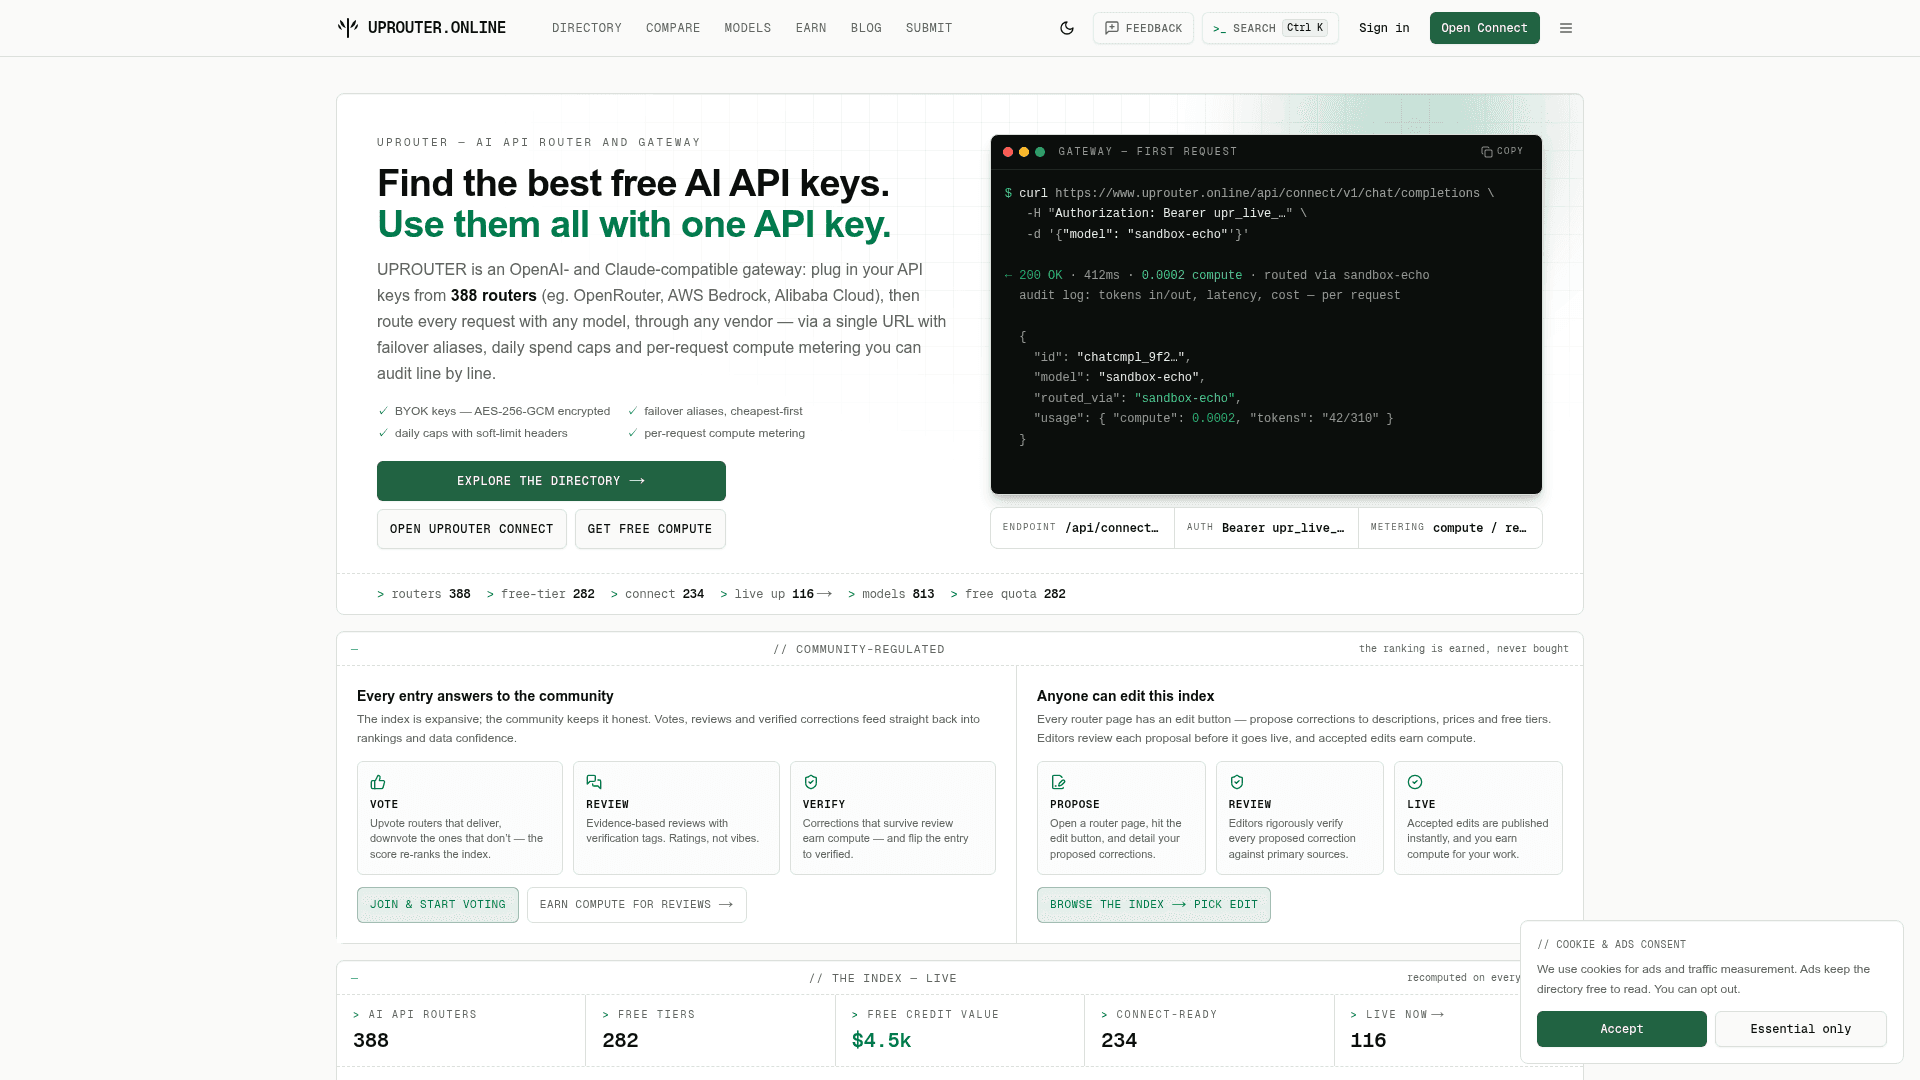Click the routers 388 stat
Viewport: 1920px width, 1080px height.
tap(424, 594)
